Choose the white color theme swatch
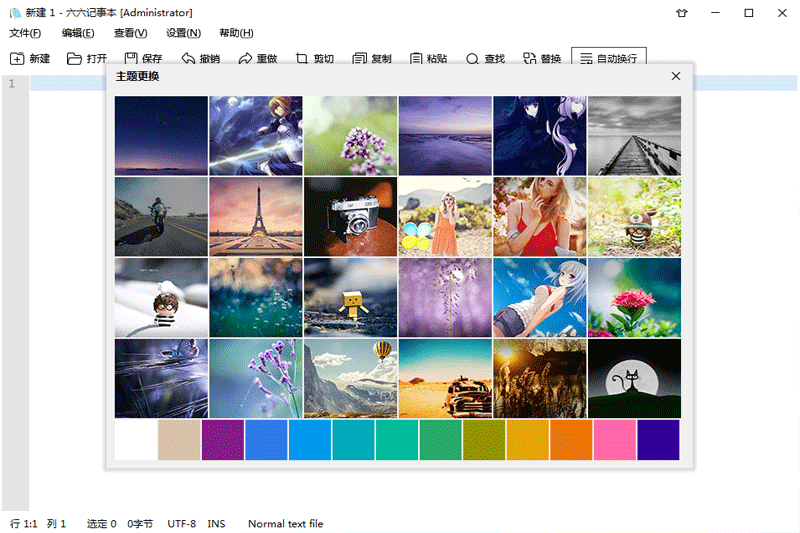 pos(136,440)
